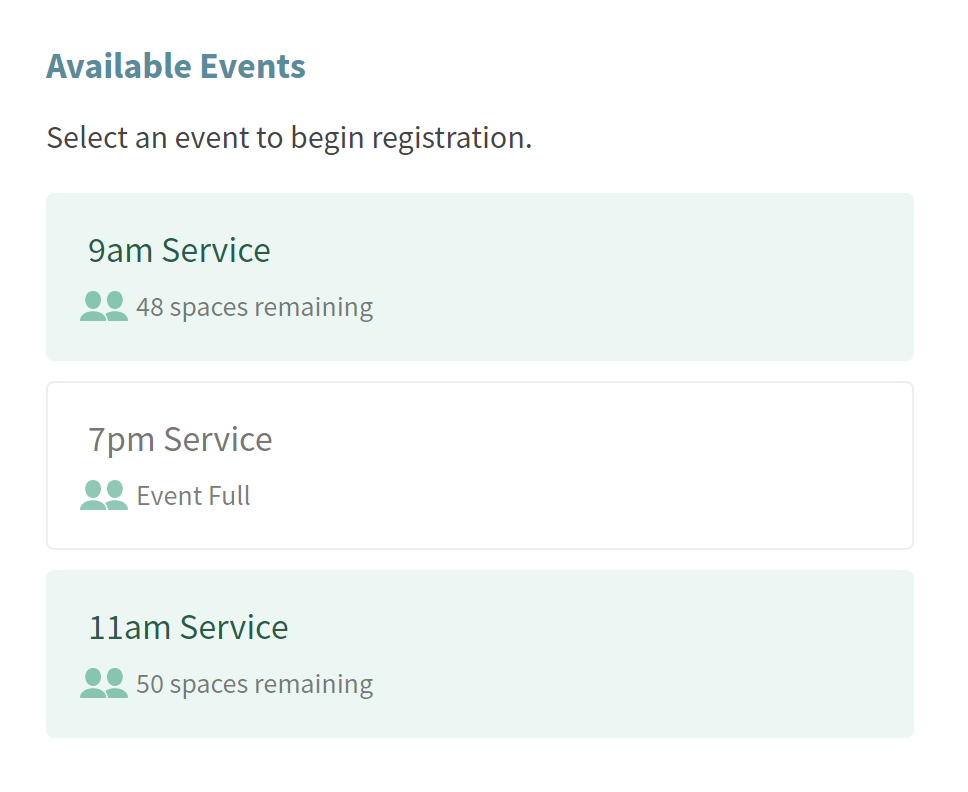Click the 11am Service title

188,627
